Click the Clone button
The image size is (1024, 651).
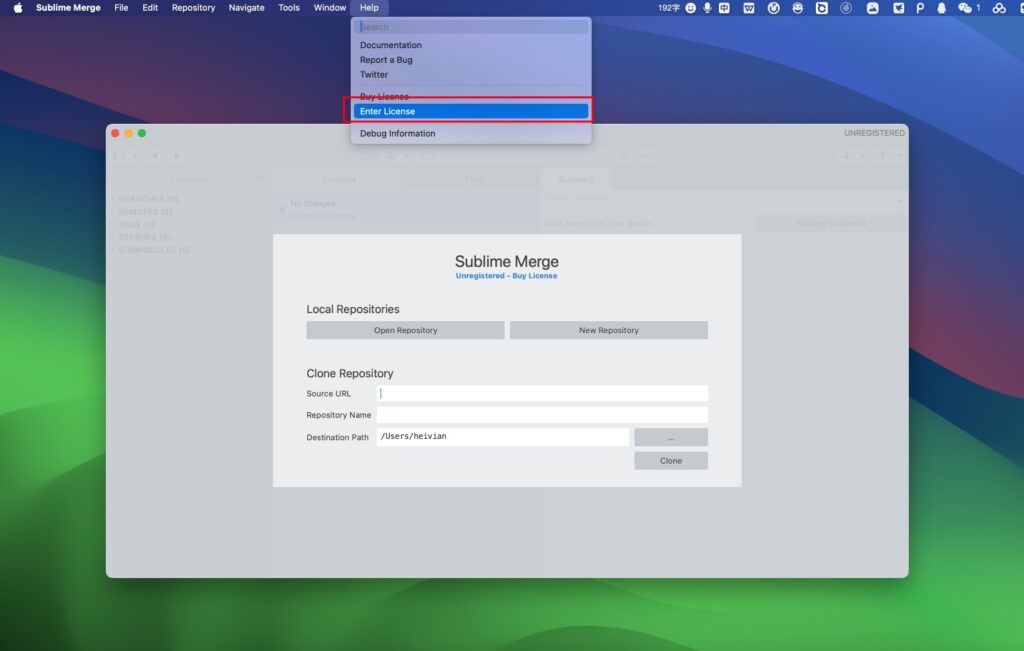pyautogui.click(x=670, y=460)
